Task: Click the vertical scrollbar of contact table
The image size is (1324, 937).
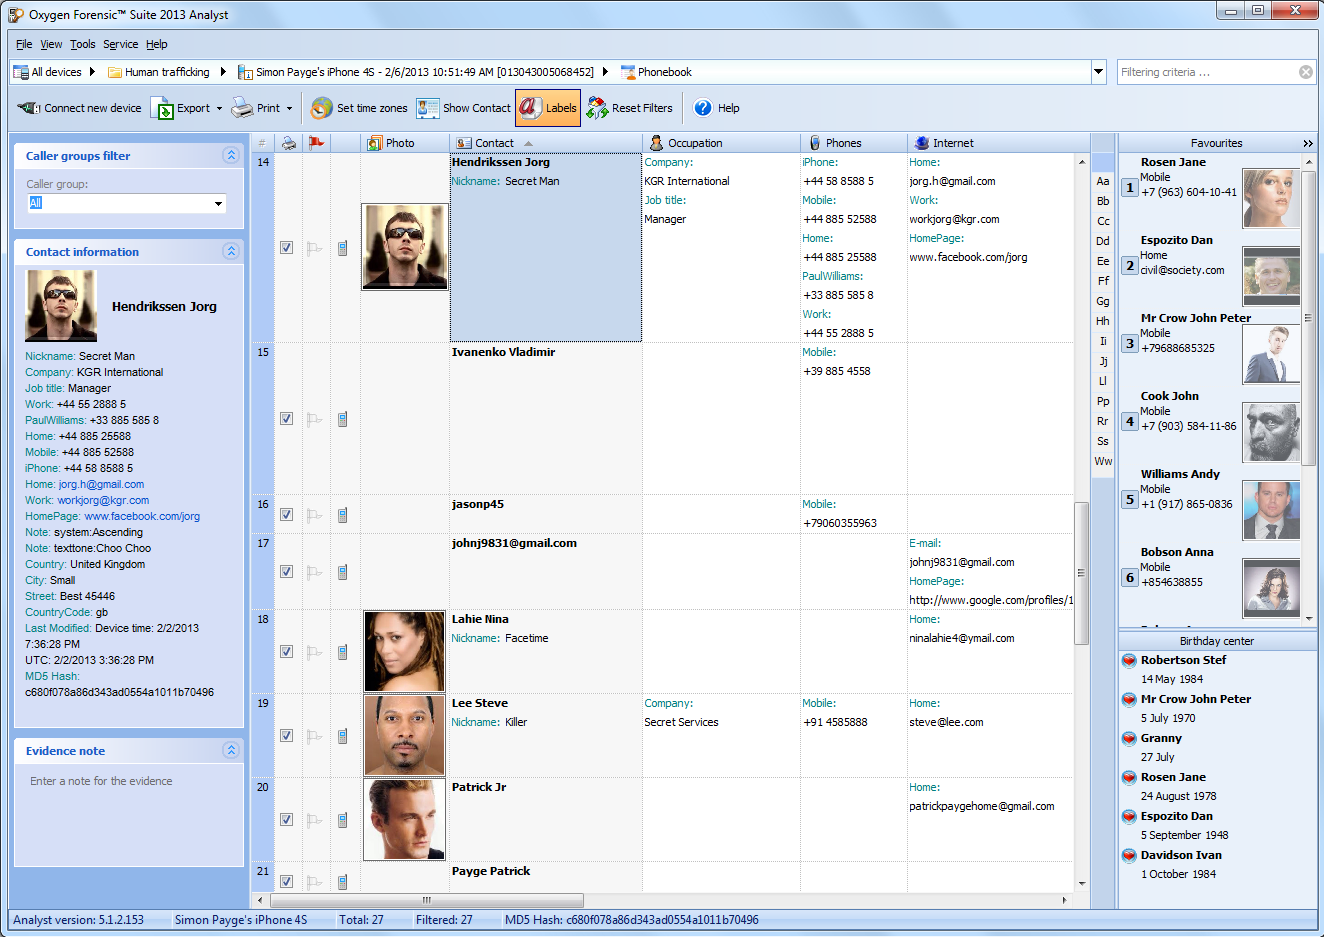Action: pos(1081,573)
